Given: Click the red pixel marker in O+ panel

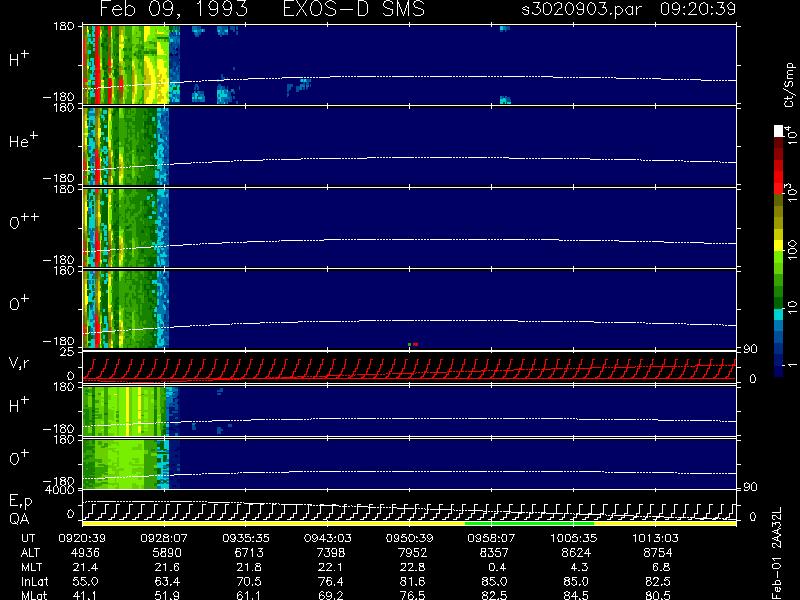Looking at the screenshot, I should (416, 344).
